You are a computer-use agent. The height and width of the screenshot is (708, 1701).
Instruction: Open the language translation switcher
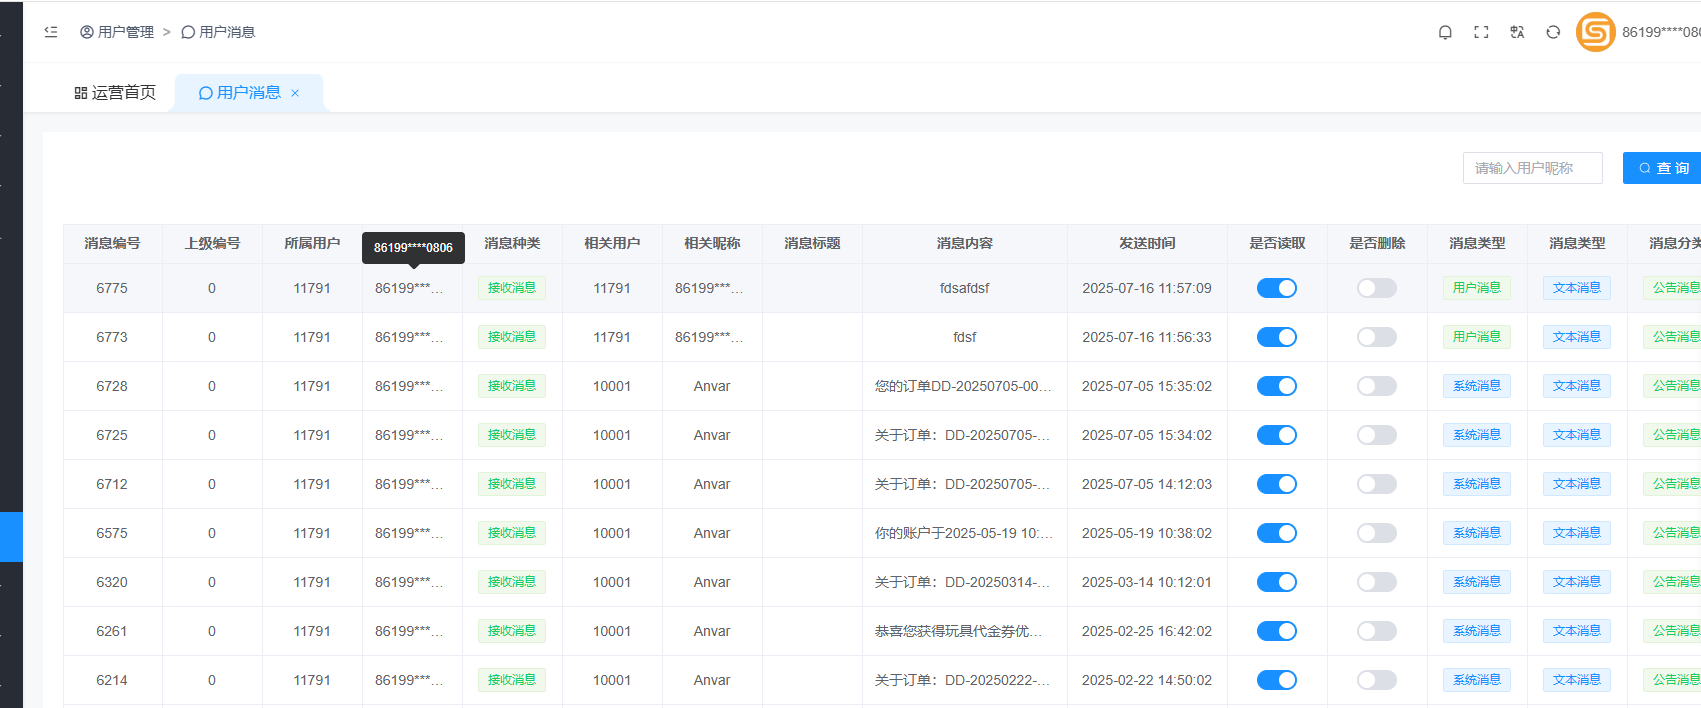point(1517,32)
